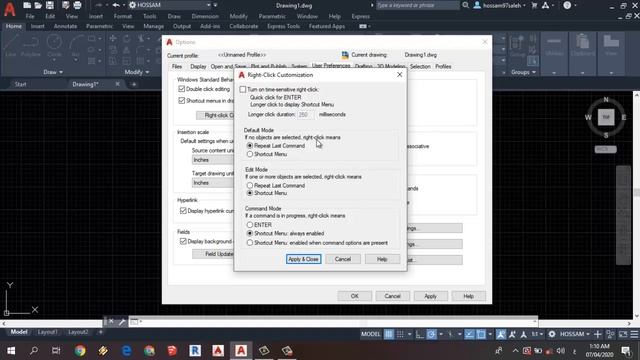Screen dimensions: 640x360
Task: Open Windows notification center icon
Action: point(626,351)
